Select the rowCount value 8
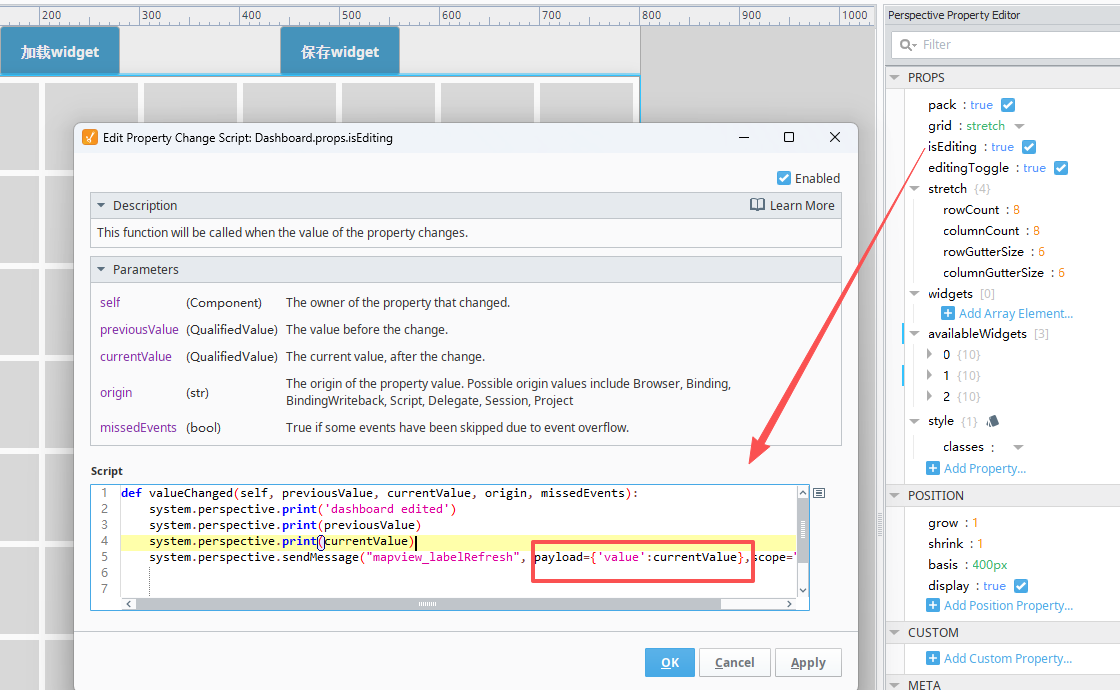Image resolution: width=1120 pixels, height=690 pixels. tap(1016, 210)
